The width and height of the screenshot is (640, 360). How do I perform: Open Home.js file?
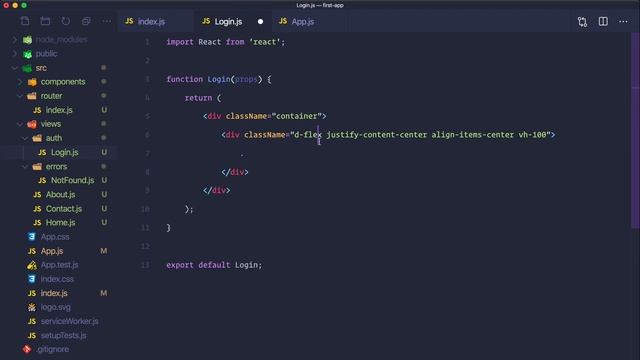(59, 223)
